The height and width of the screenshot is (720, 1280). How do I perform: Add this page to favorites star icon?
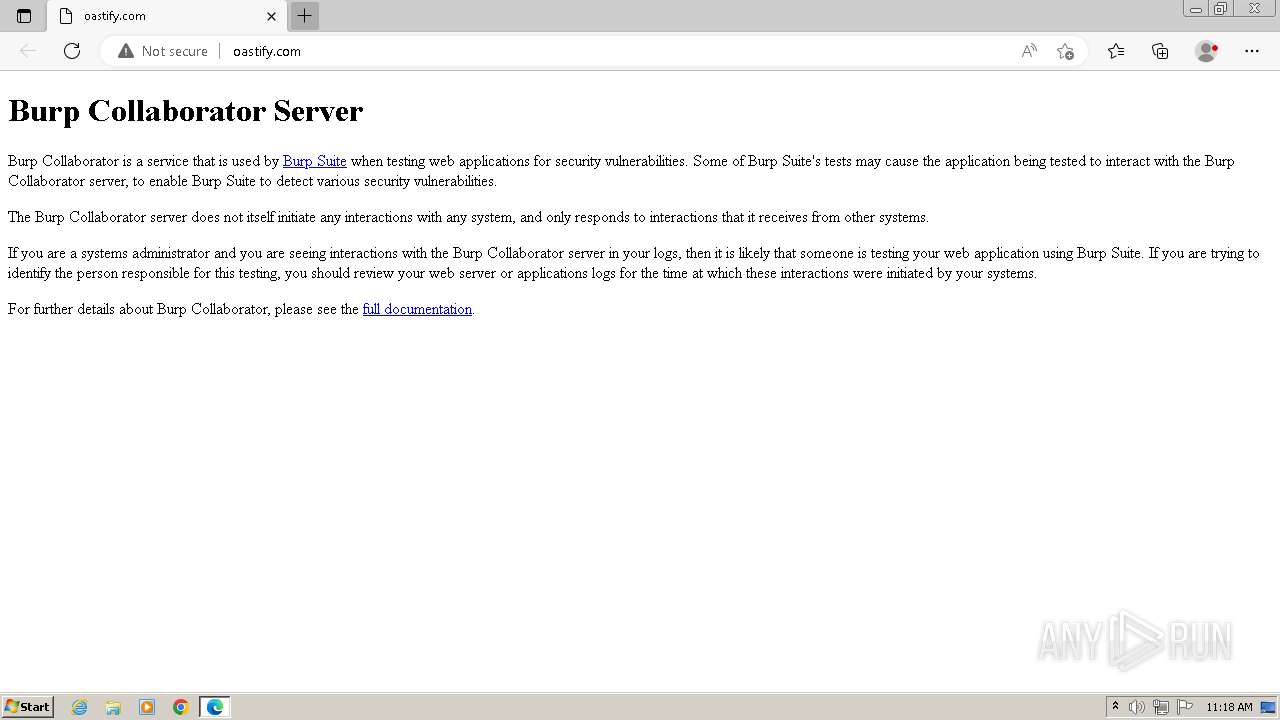(x=1065, y=51)
